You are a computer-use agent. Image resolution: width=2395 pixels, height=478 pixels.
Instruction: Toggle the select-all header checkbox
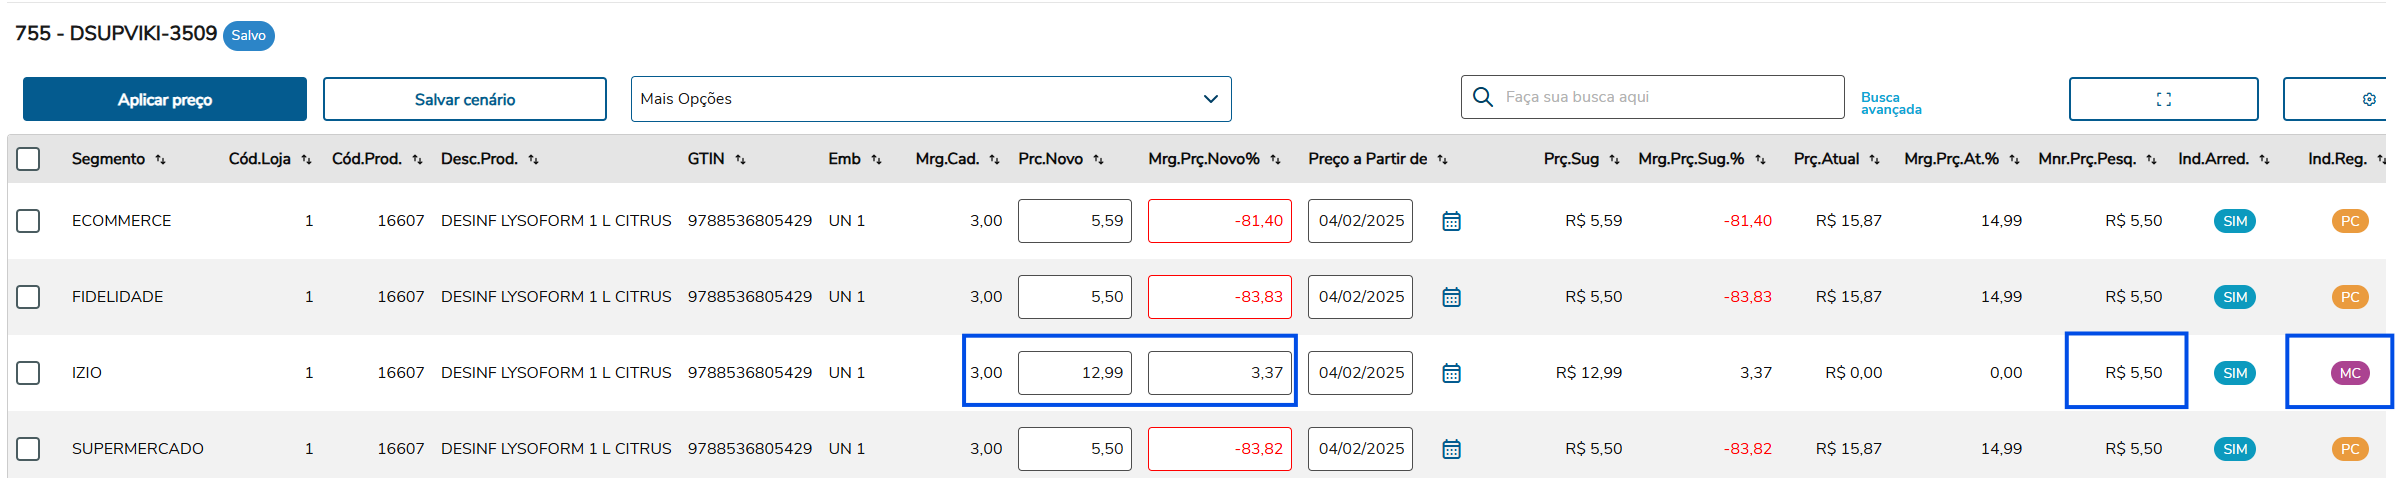[x=28, y=159]
